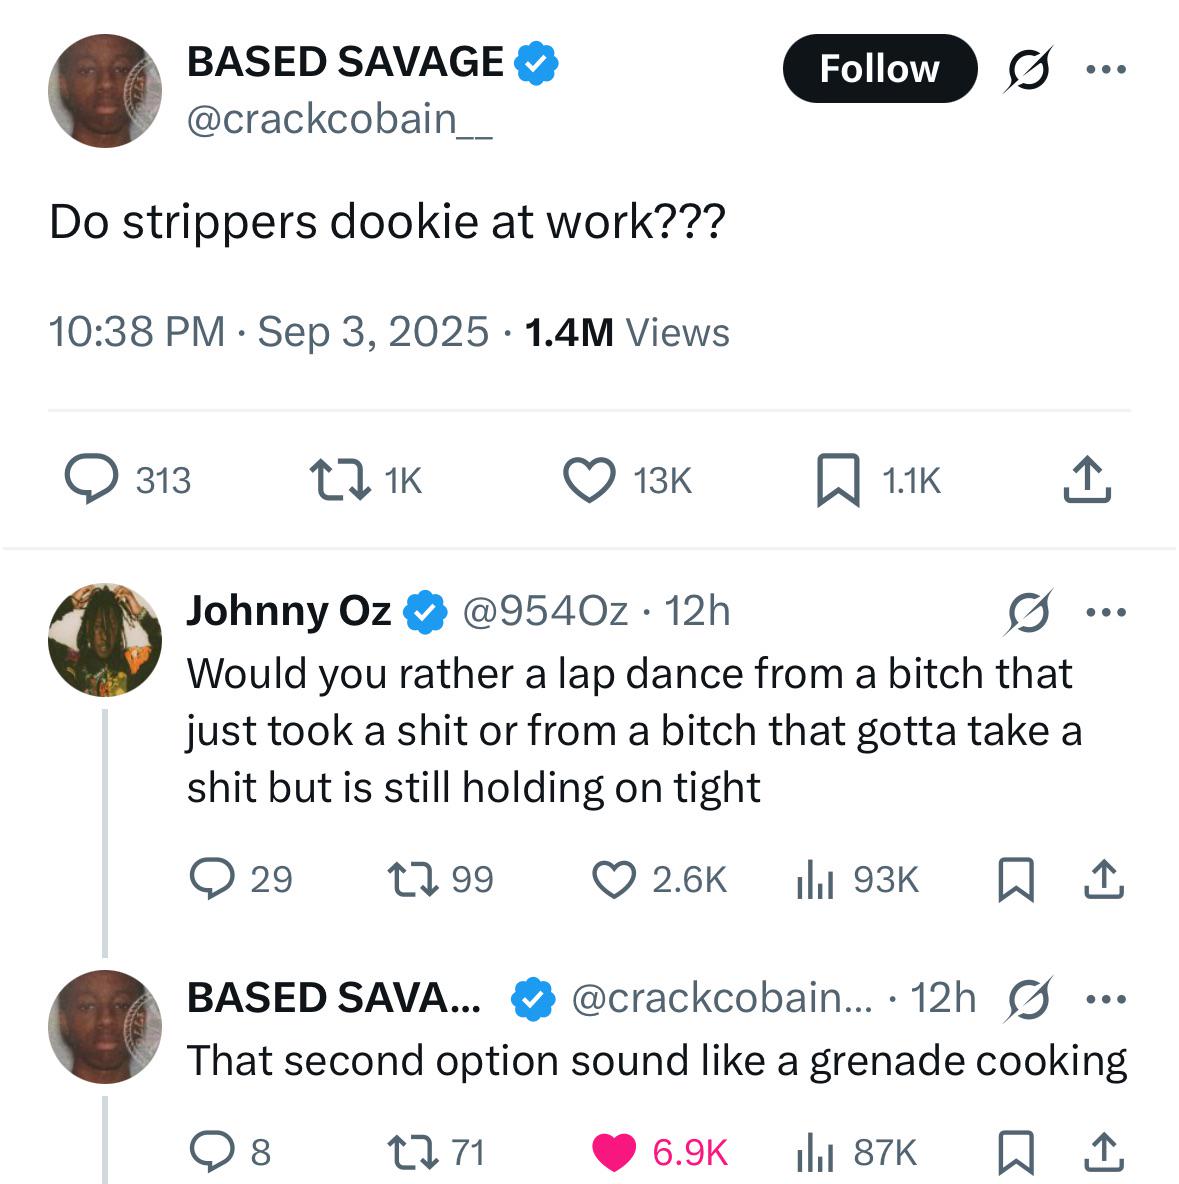Open @crackcobain__ handle link
The height and width of the screenshot is (1184, 1179).
point(338,120)
